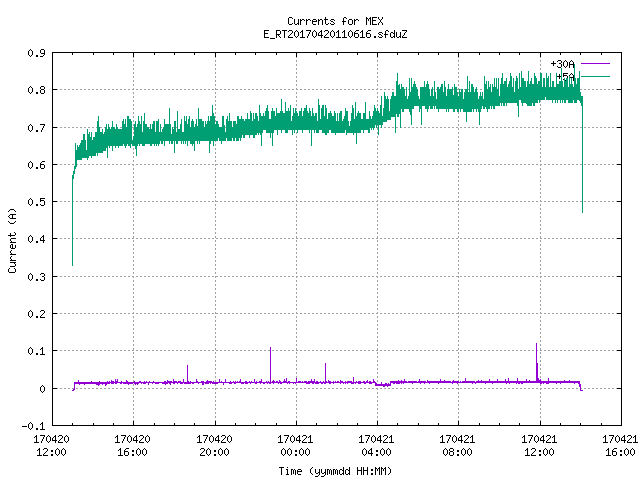Viewport: 640px width, 480px height.
Task: Click the x-axis label "Time (yymmdd HH:MM)"
Action: point(335,471)
